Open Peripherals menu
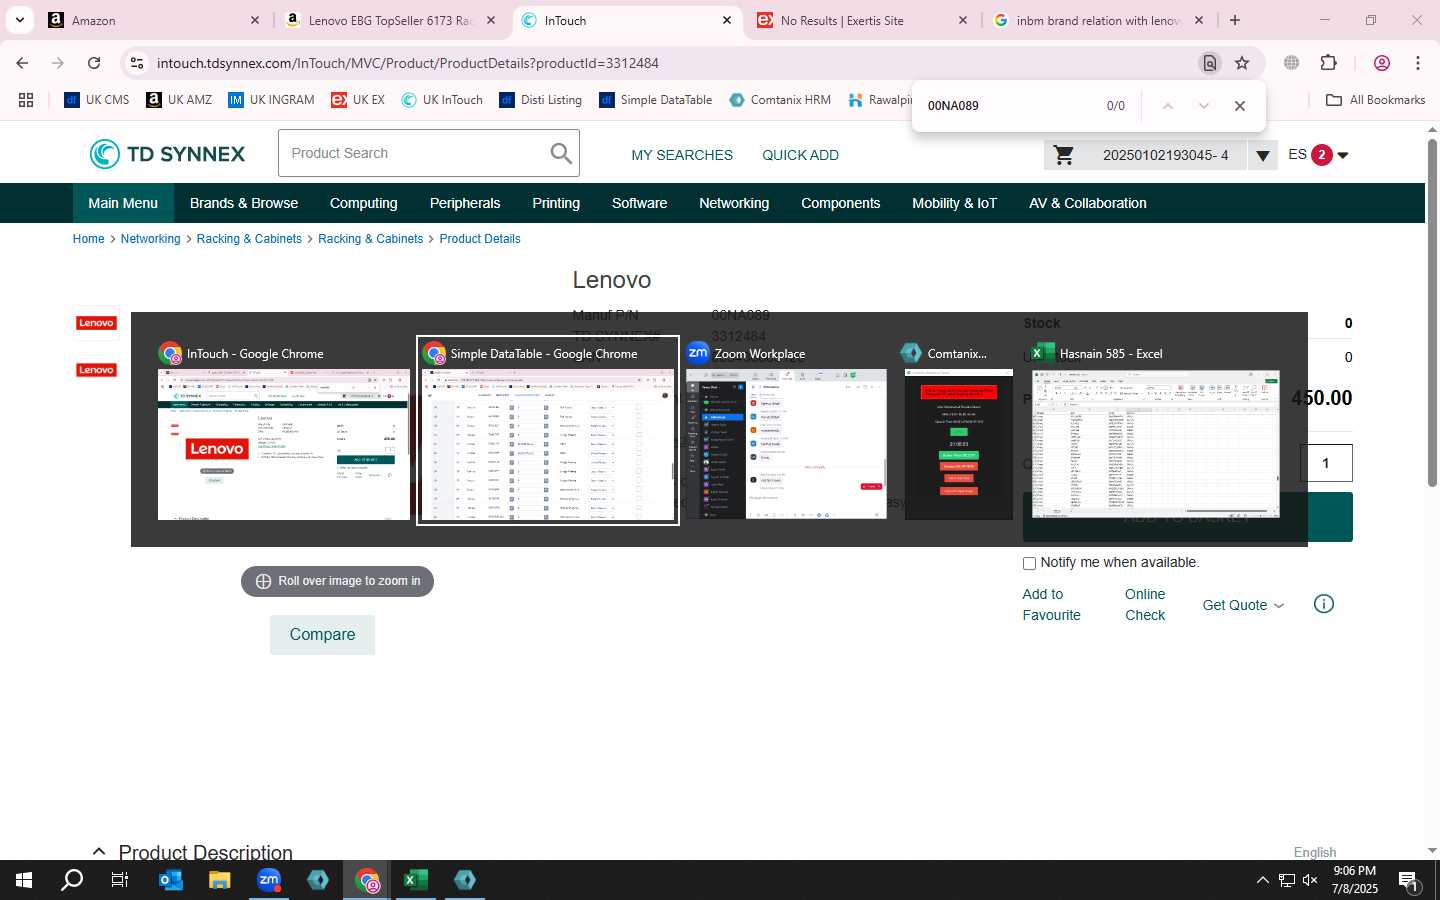 pos(465,203)
